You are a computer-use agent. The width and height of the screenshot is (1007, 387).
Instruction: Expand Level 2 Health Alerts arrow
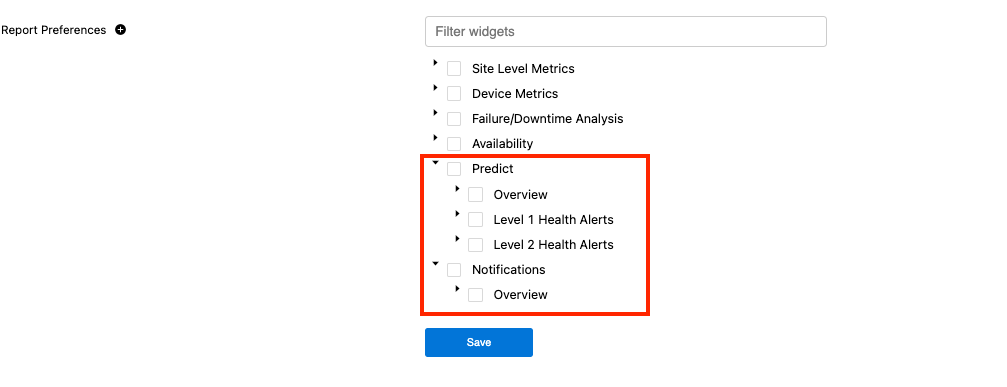click(x=457, y=238)
